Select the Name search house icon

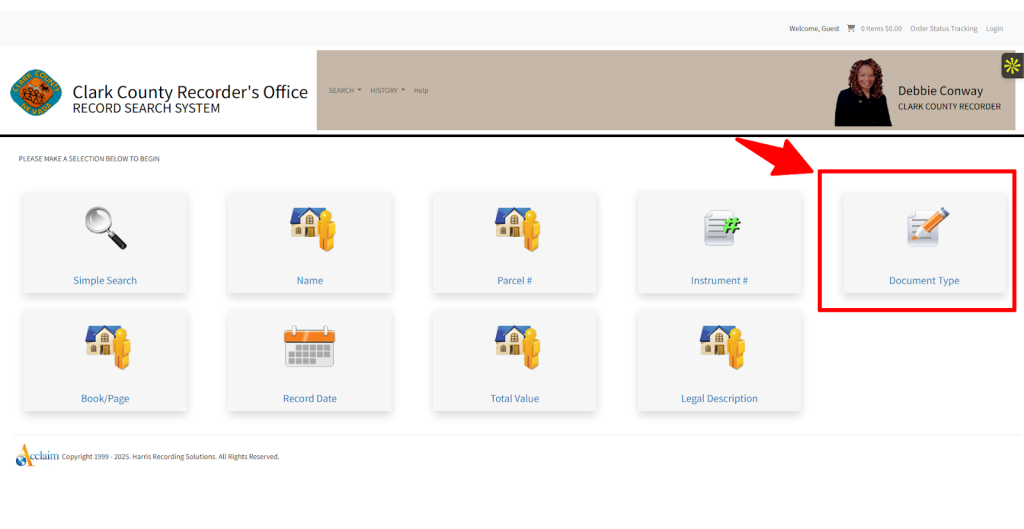(x=312, y=228)
